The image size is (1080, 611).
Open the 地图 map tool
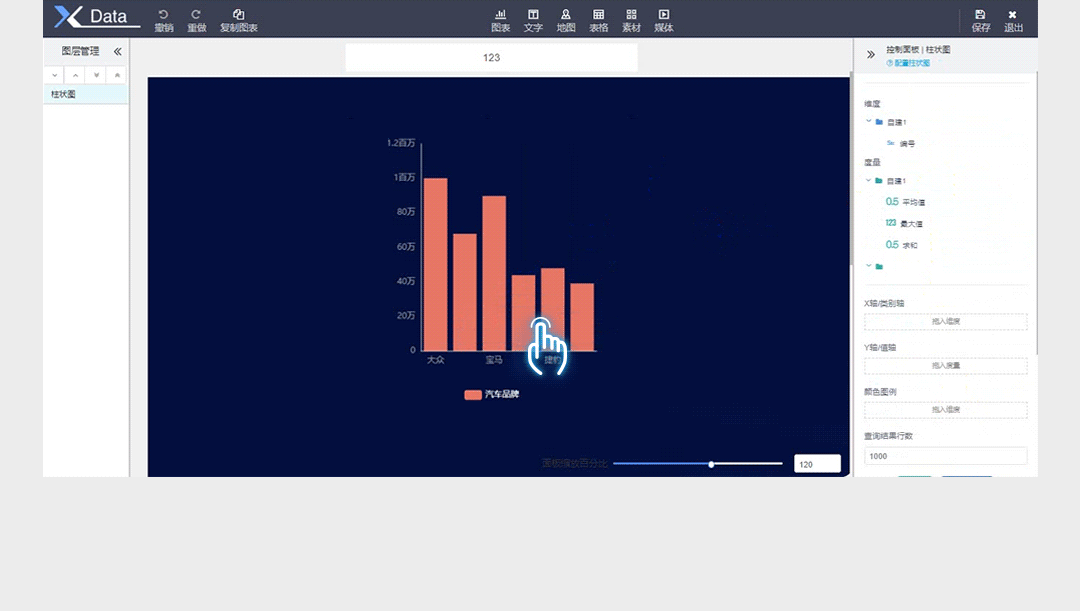point(566,15)
